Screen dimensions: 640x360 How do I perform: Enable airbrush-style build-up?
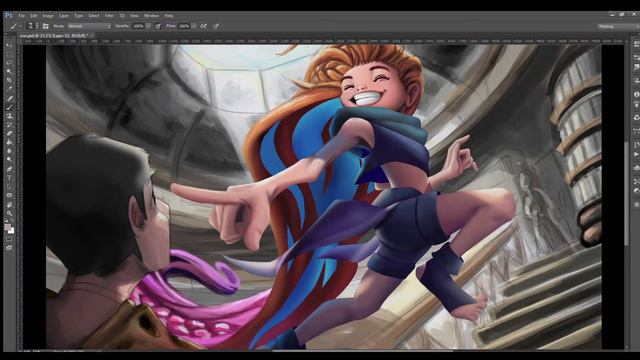click(x=203, y=26)
